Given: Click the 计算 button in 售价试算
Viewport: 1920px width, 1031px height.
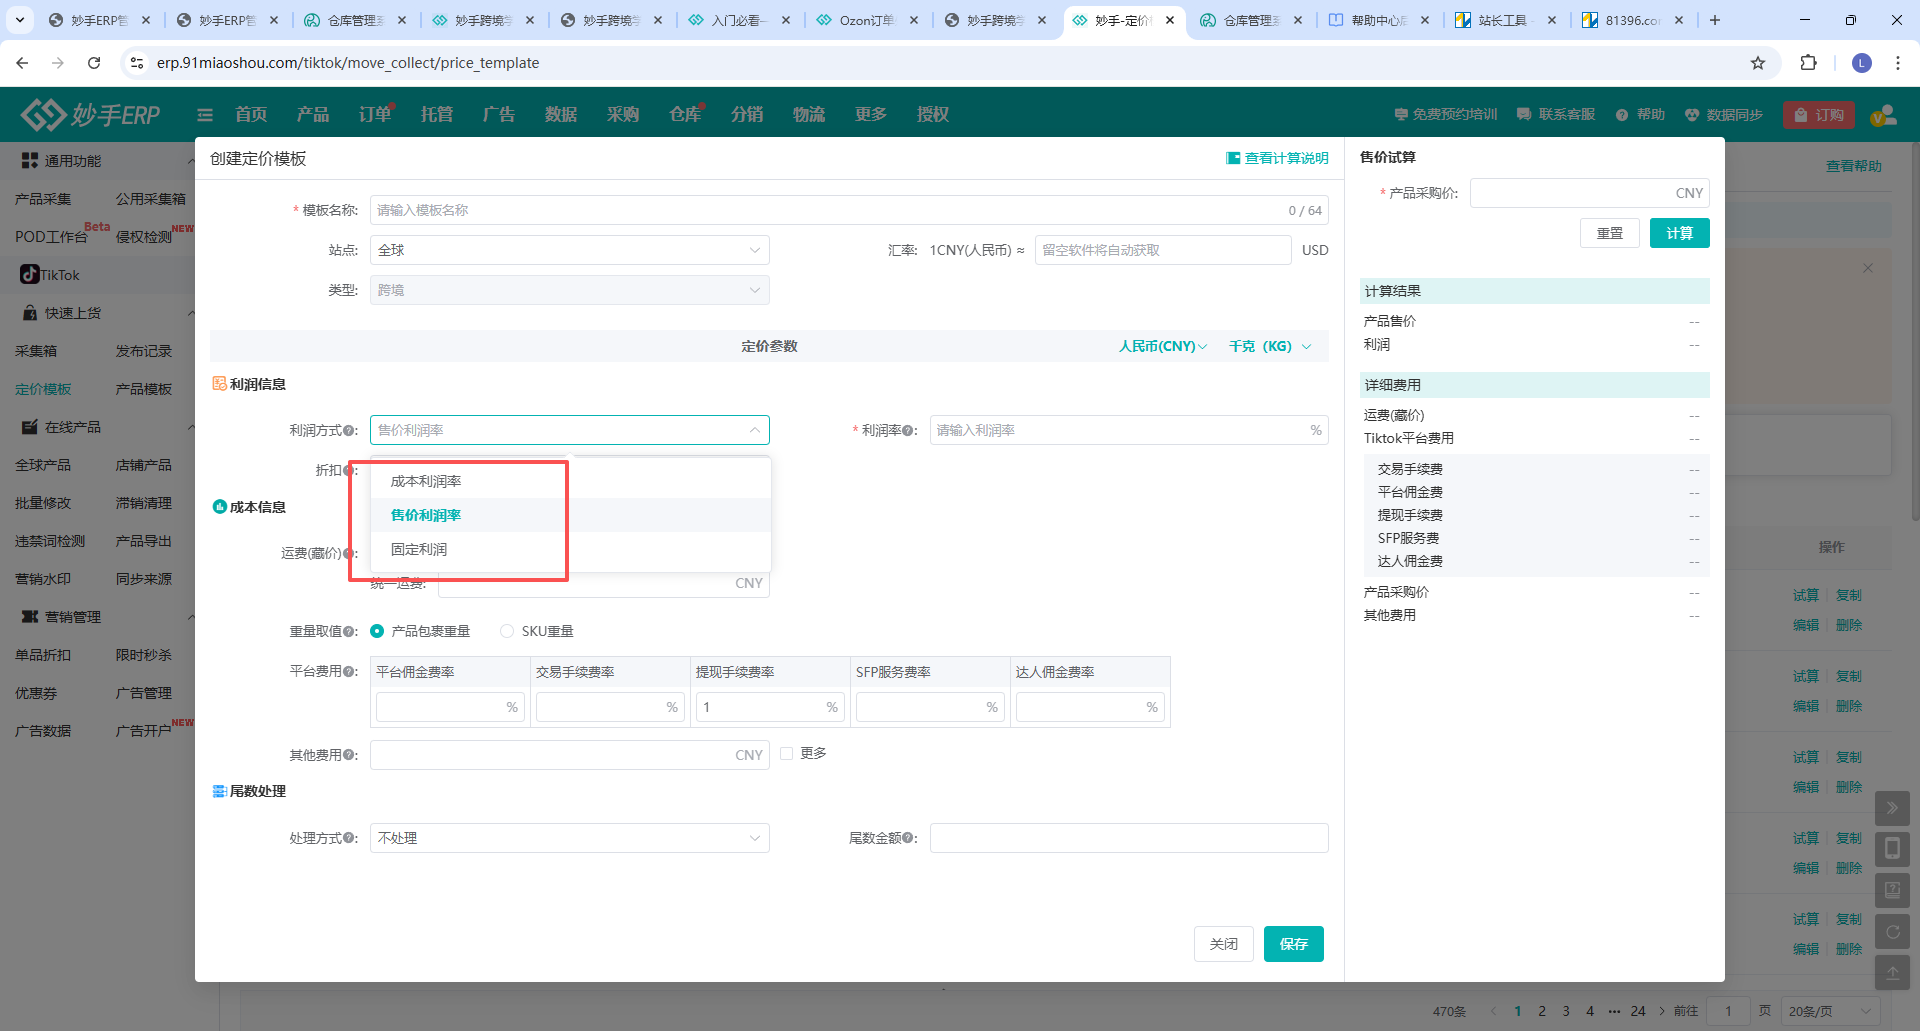Looking at the screenshot, I should [x=1679, y=233].
